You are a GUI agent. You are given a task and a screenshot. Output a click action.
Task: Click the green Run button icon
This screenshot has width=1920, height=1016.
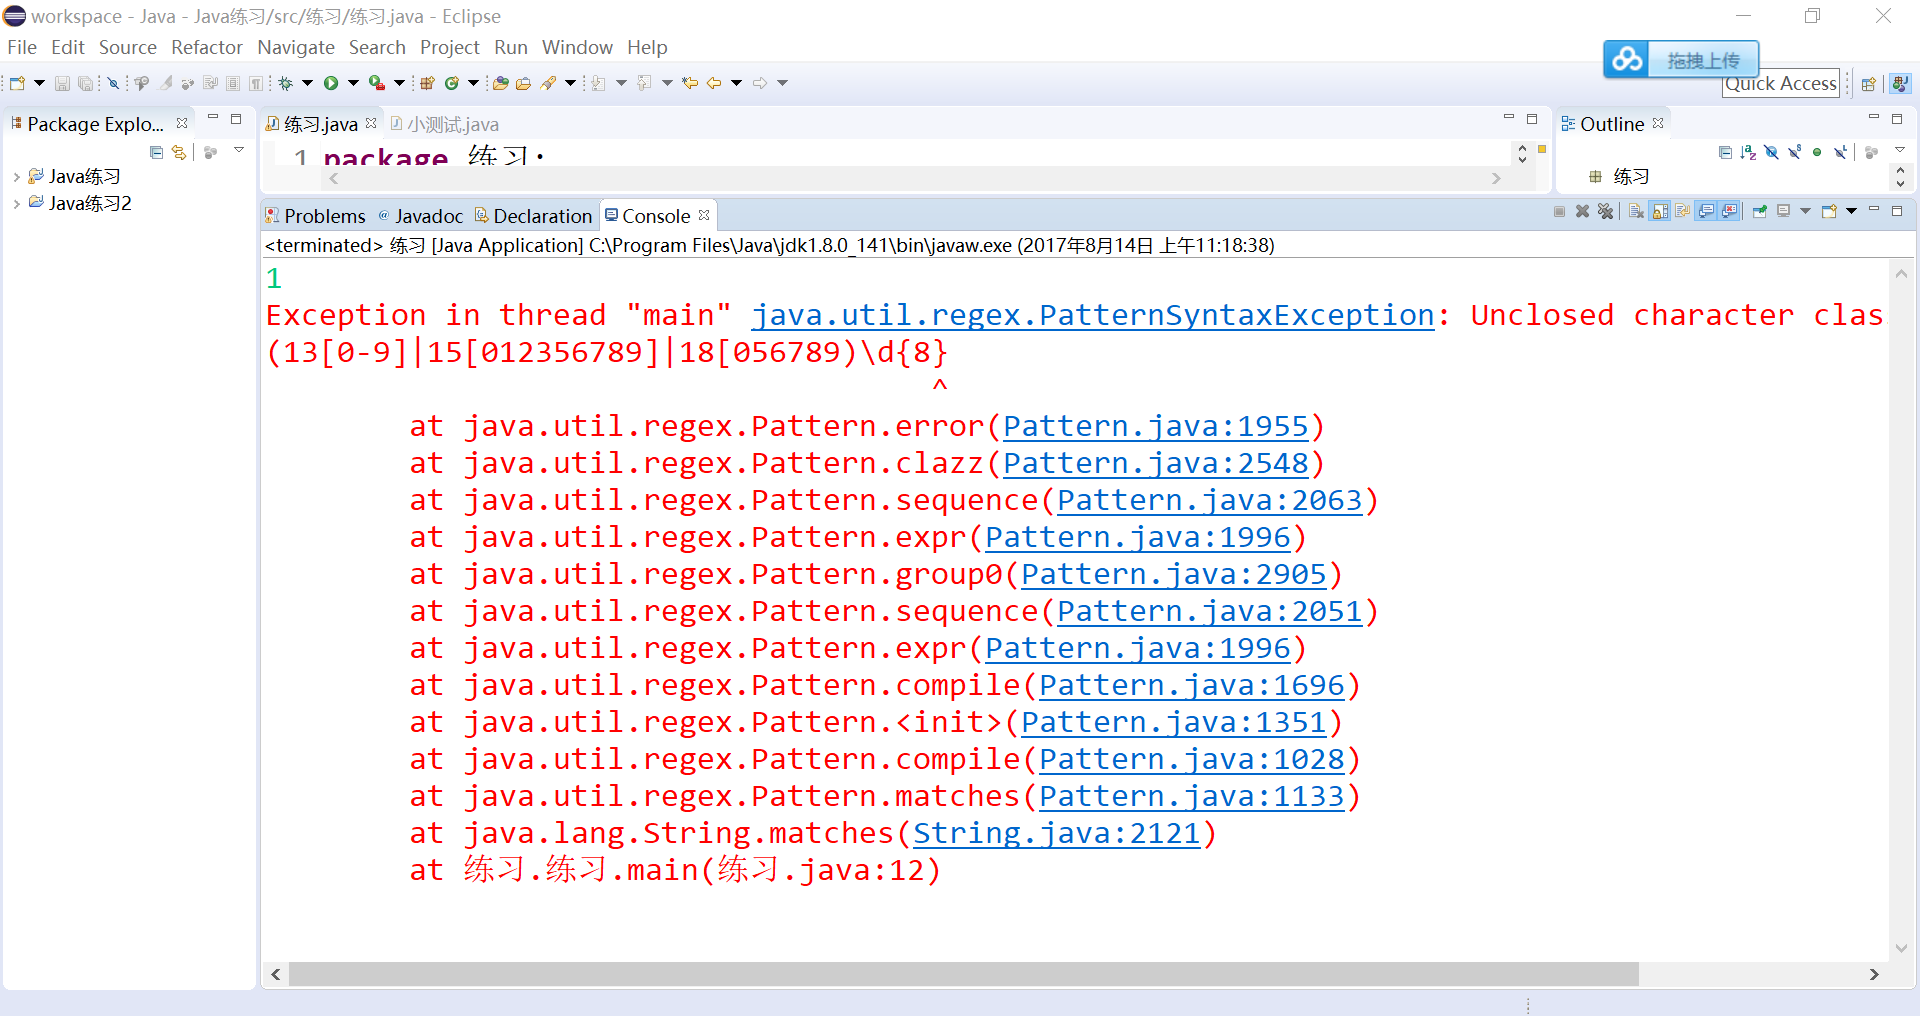(x=331, y=83)
